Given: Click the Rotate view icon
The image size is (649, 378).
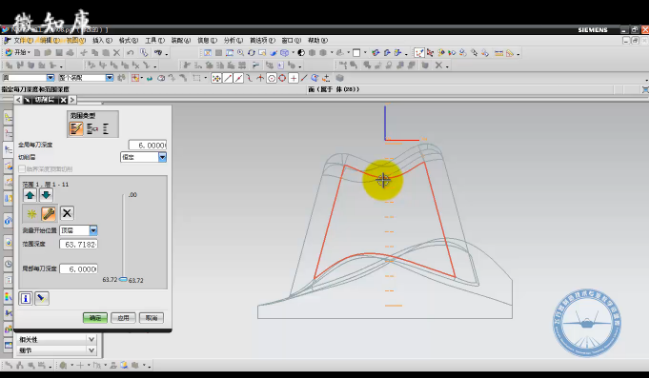Looking at the screenshot, I should click(251, 53).
